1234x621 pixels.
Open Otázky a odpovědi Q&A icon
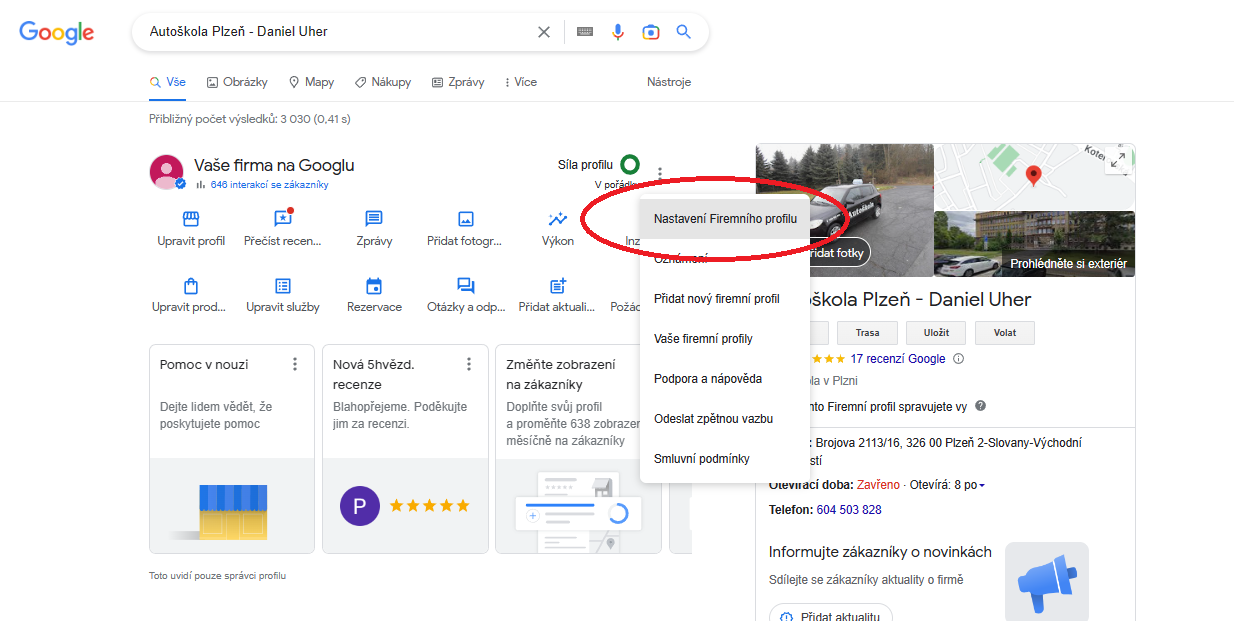pyautogui.click(x=465, y=286)
